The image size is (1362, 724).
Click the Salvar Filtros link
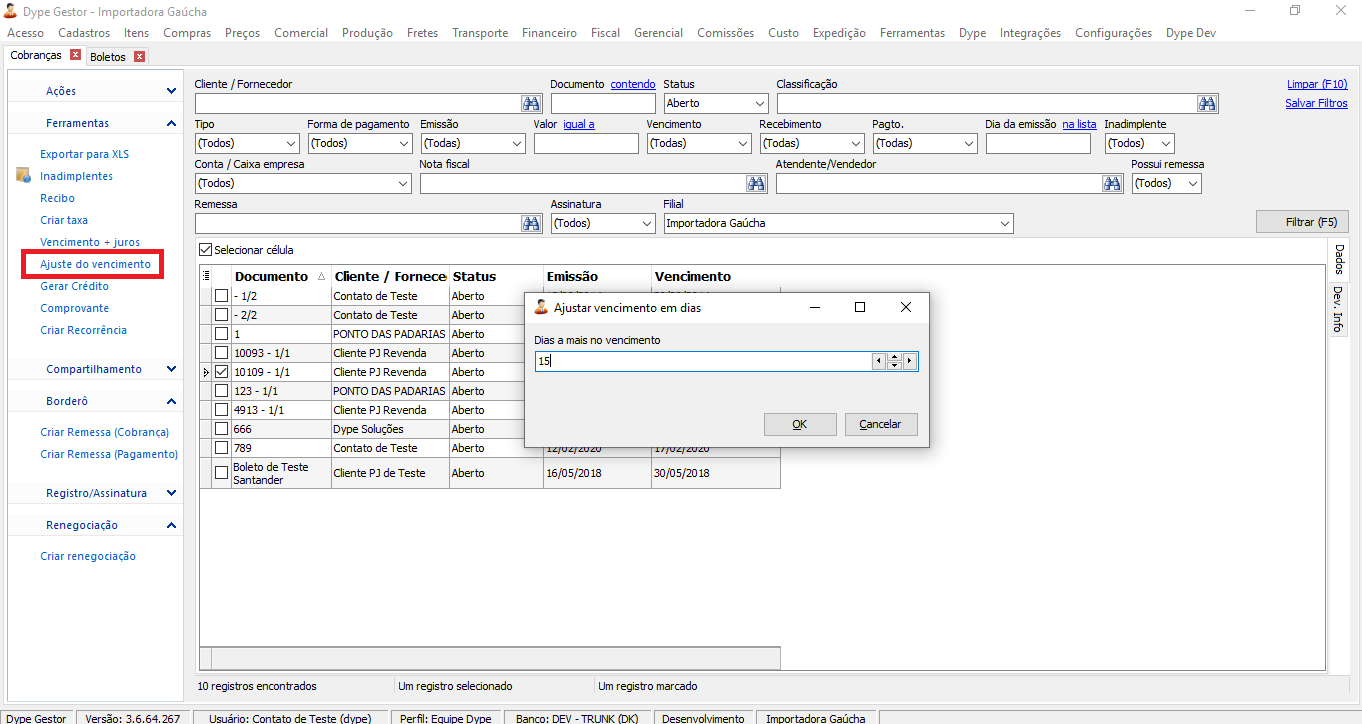1316,103
